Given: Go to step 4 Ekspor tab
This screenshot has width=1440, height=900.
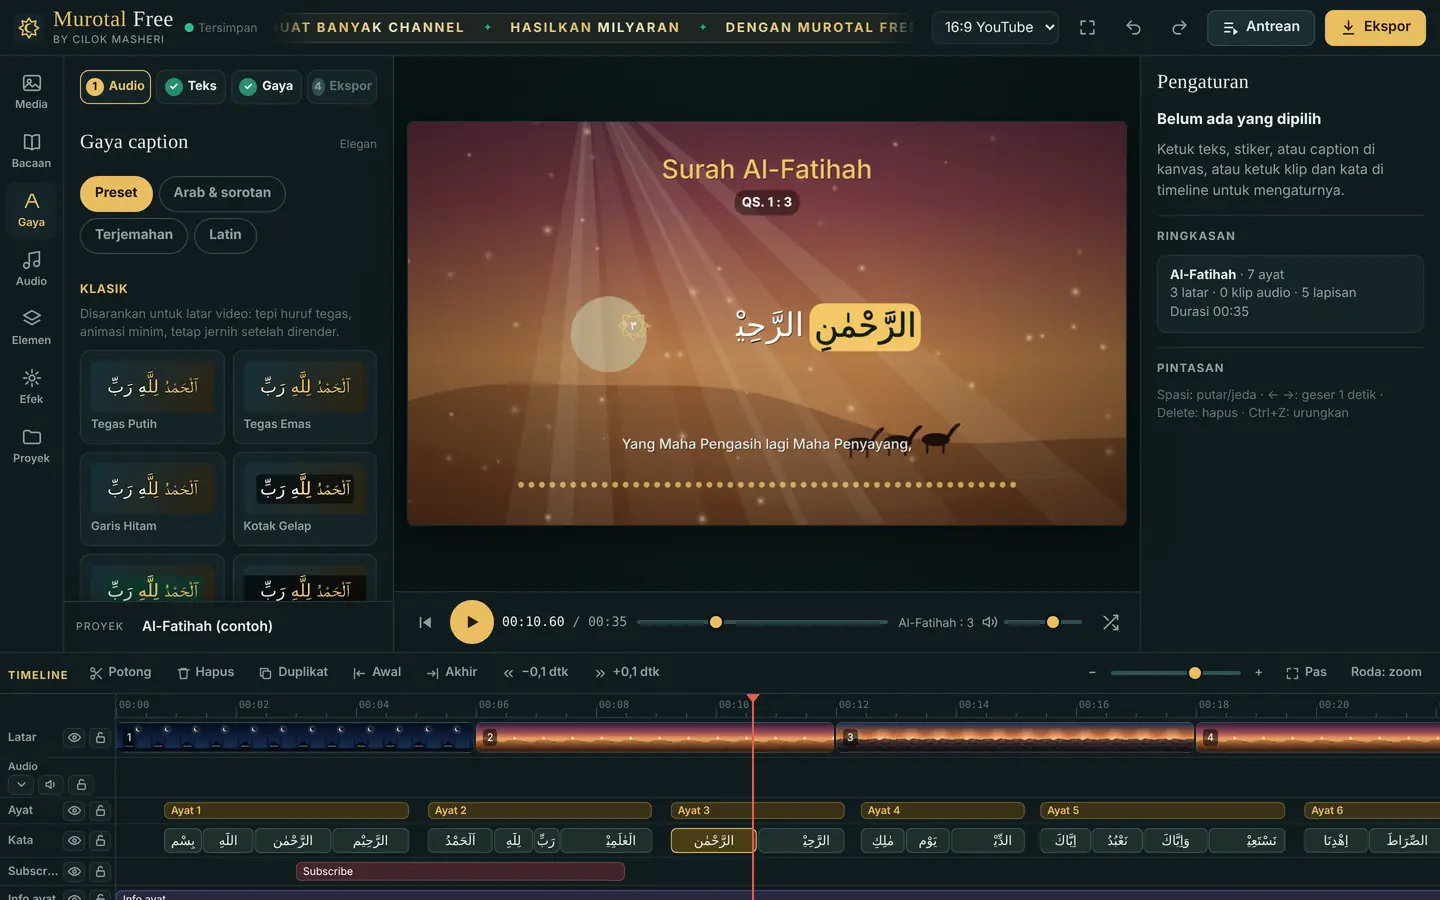Looking at the screenshot, I should point(342,87).
